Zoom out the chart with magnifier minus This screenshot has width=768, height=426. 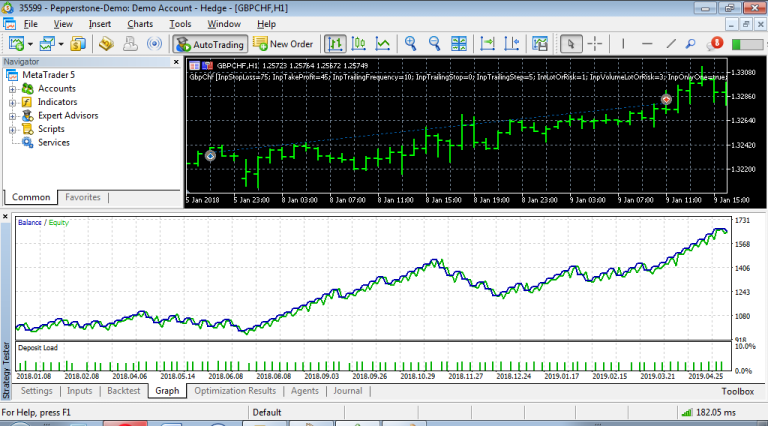click(x=434, y=44)
